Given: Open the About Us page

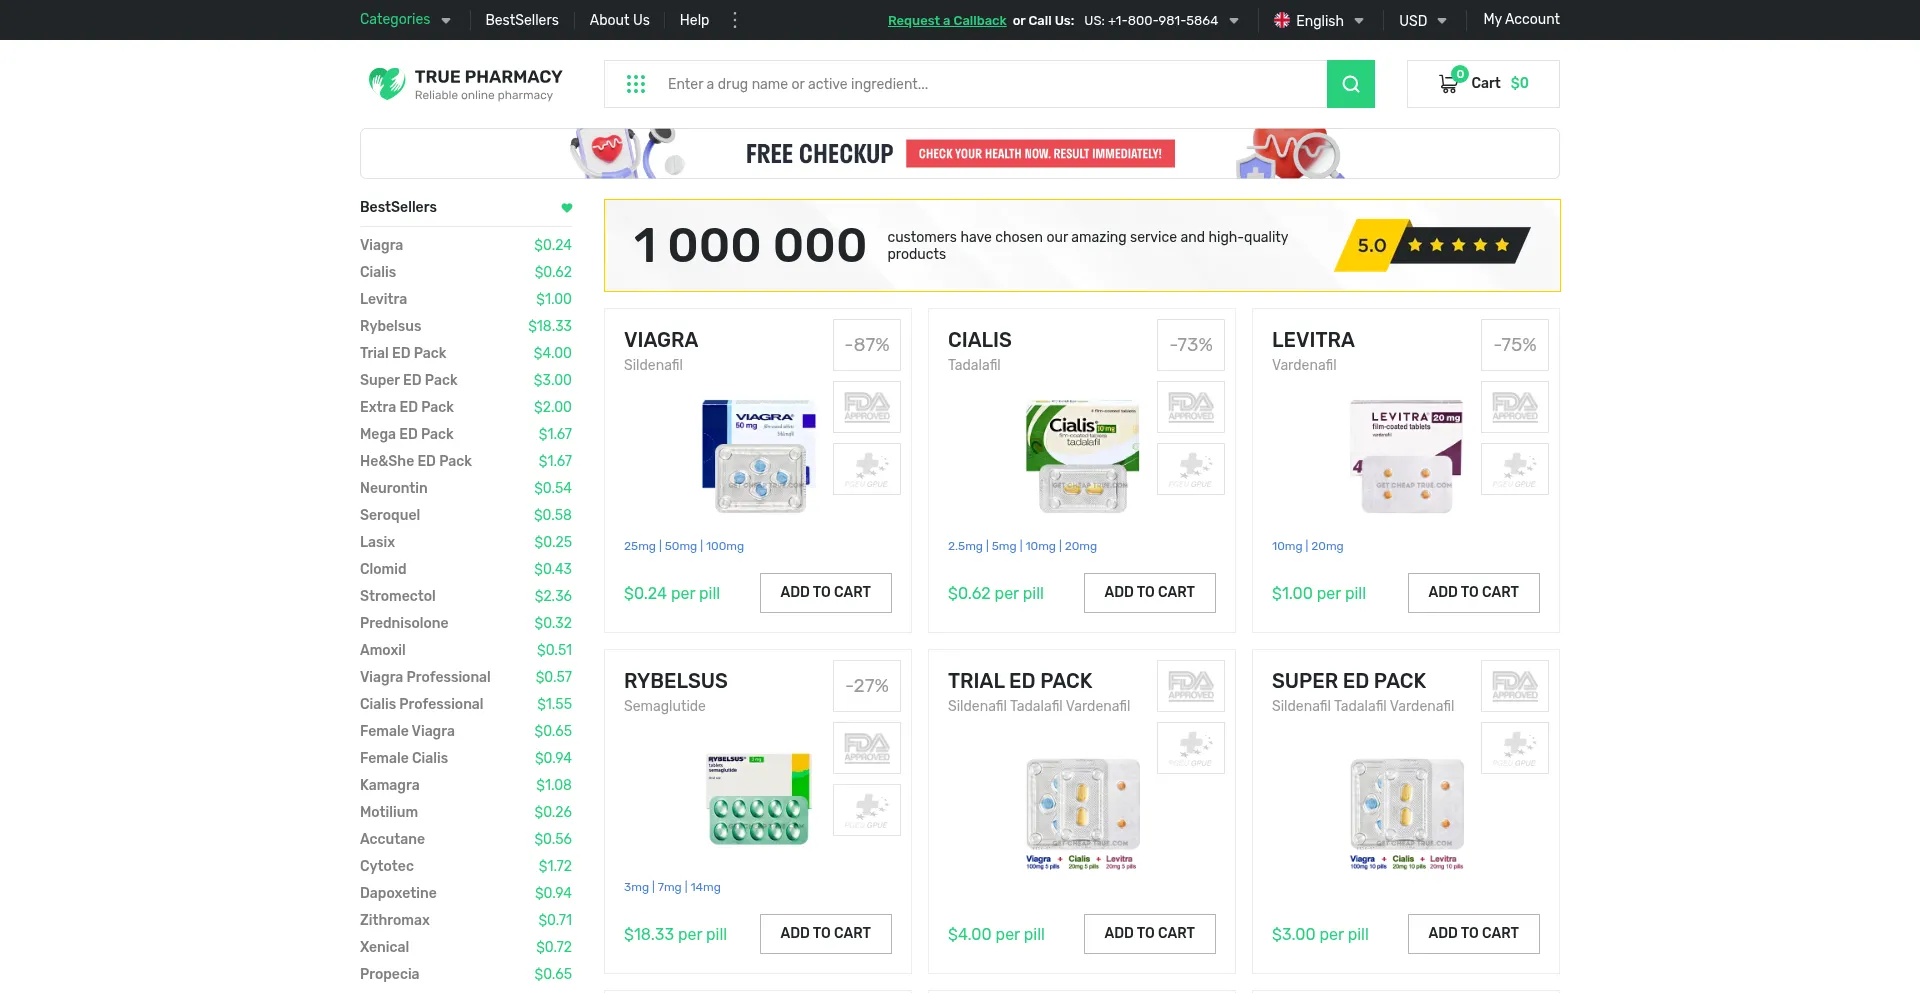Looking at the screenshot, I should pos(619,20).
